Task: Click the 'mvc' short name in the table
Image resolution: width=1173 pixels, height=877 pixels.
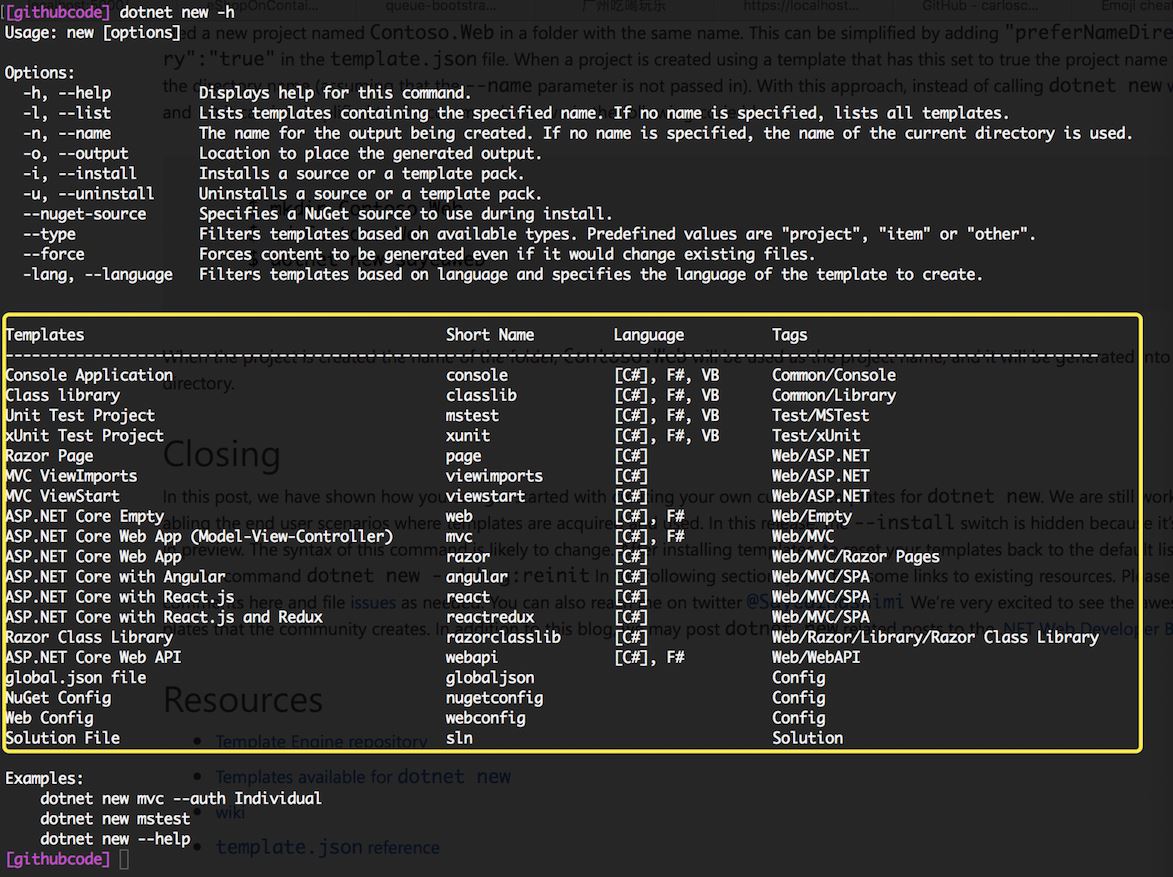Action: click(x=459, y=536)
